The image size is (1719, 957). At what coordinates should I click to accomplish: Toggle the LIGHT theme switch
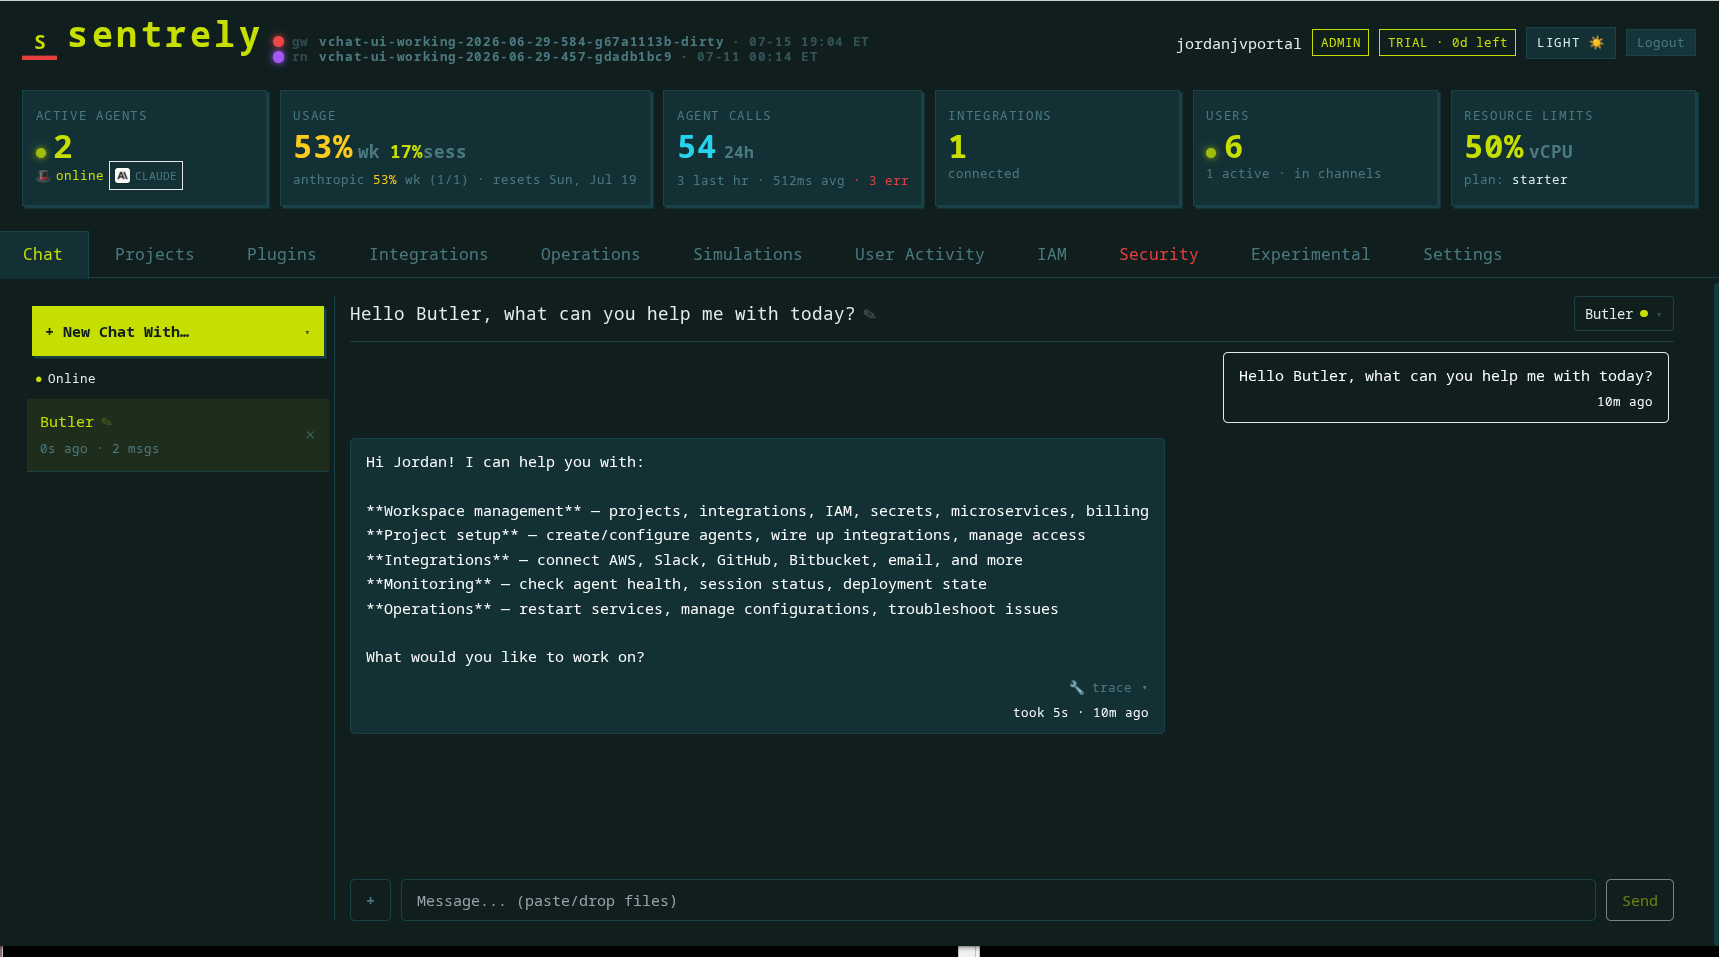(x=1570, y=43)
